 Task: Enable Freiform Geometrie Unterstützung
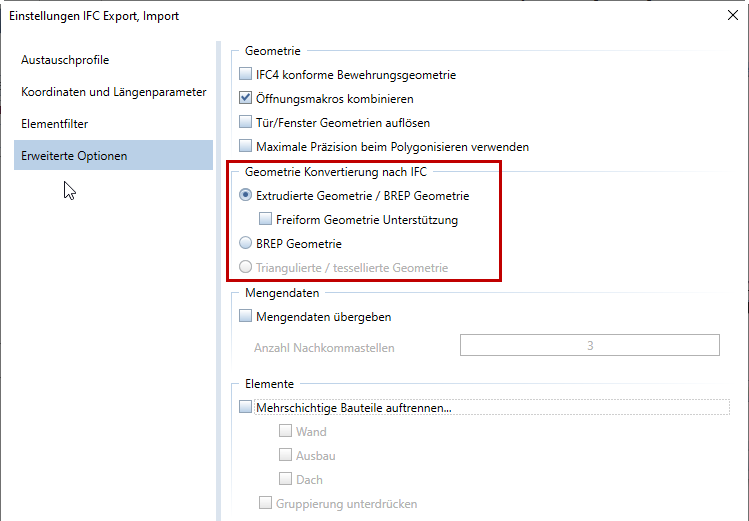(x=265, y=219)
